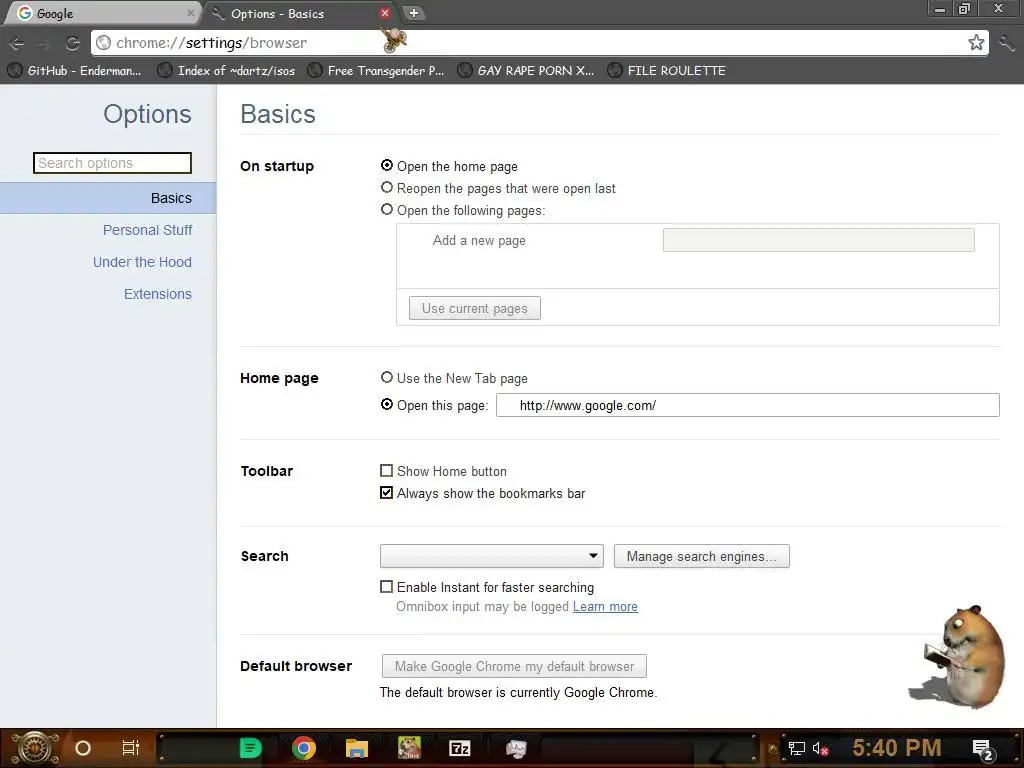Click Manage search engines button
1024x768 pixels.
click(x=701, y=556)
